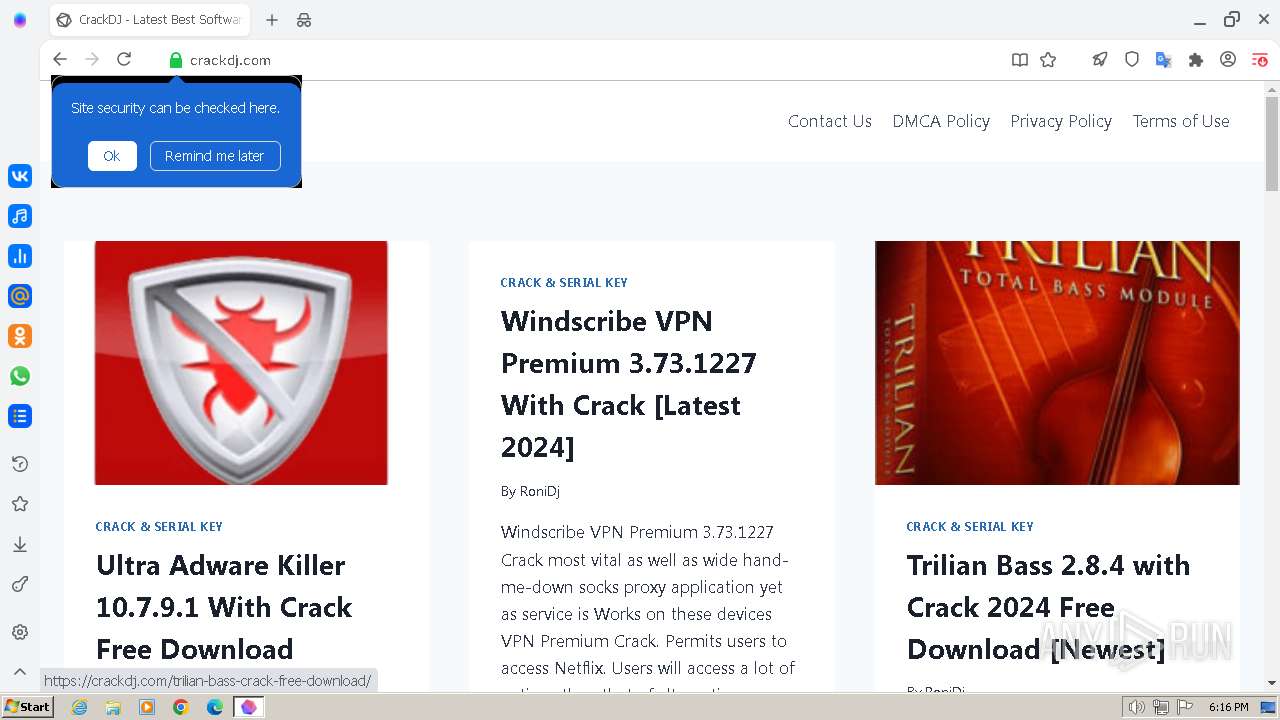This screenshot has width=1280, height=720.
Task: Select the CrackDJ browser tab
Action: click(150, 20)
